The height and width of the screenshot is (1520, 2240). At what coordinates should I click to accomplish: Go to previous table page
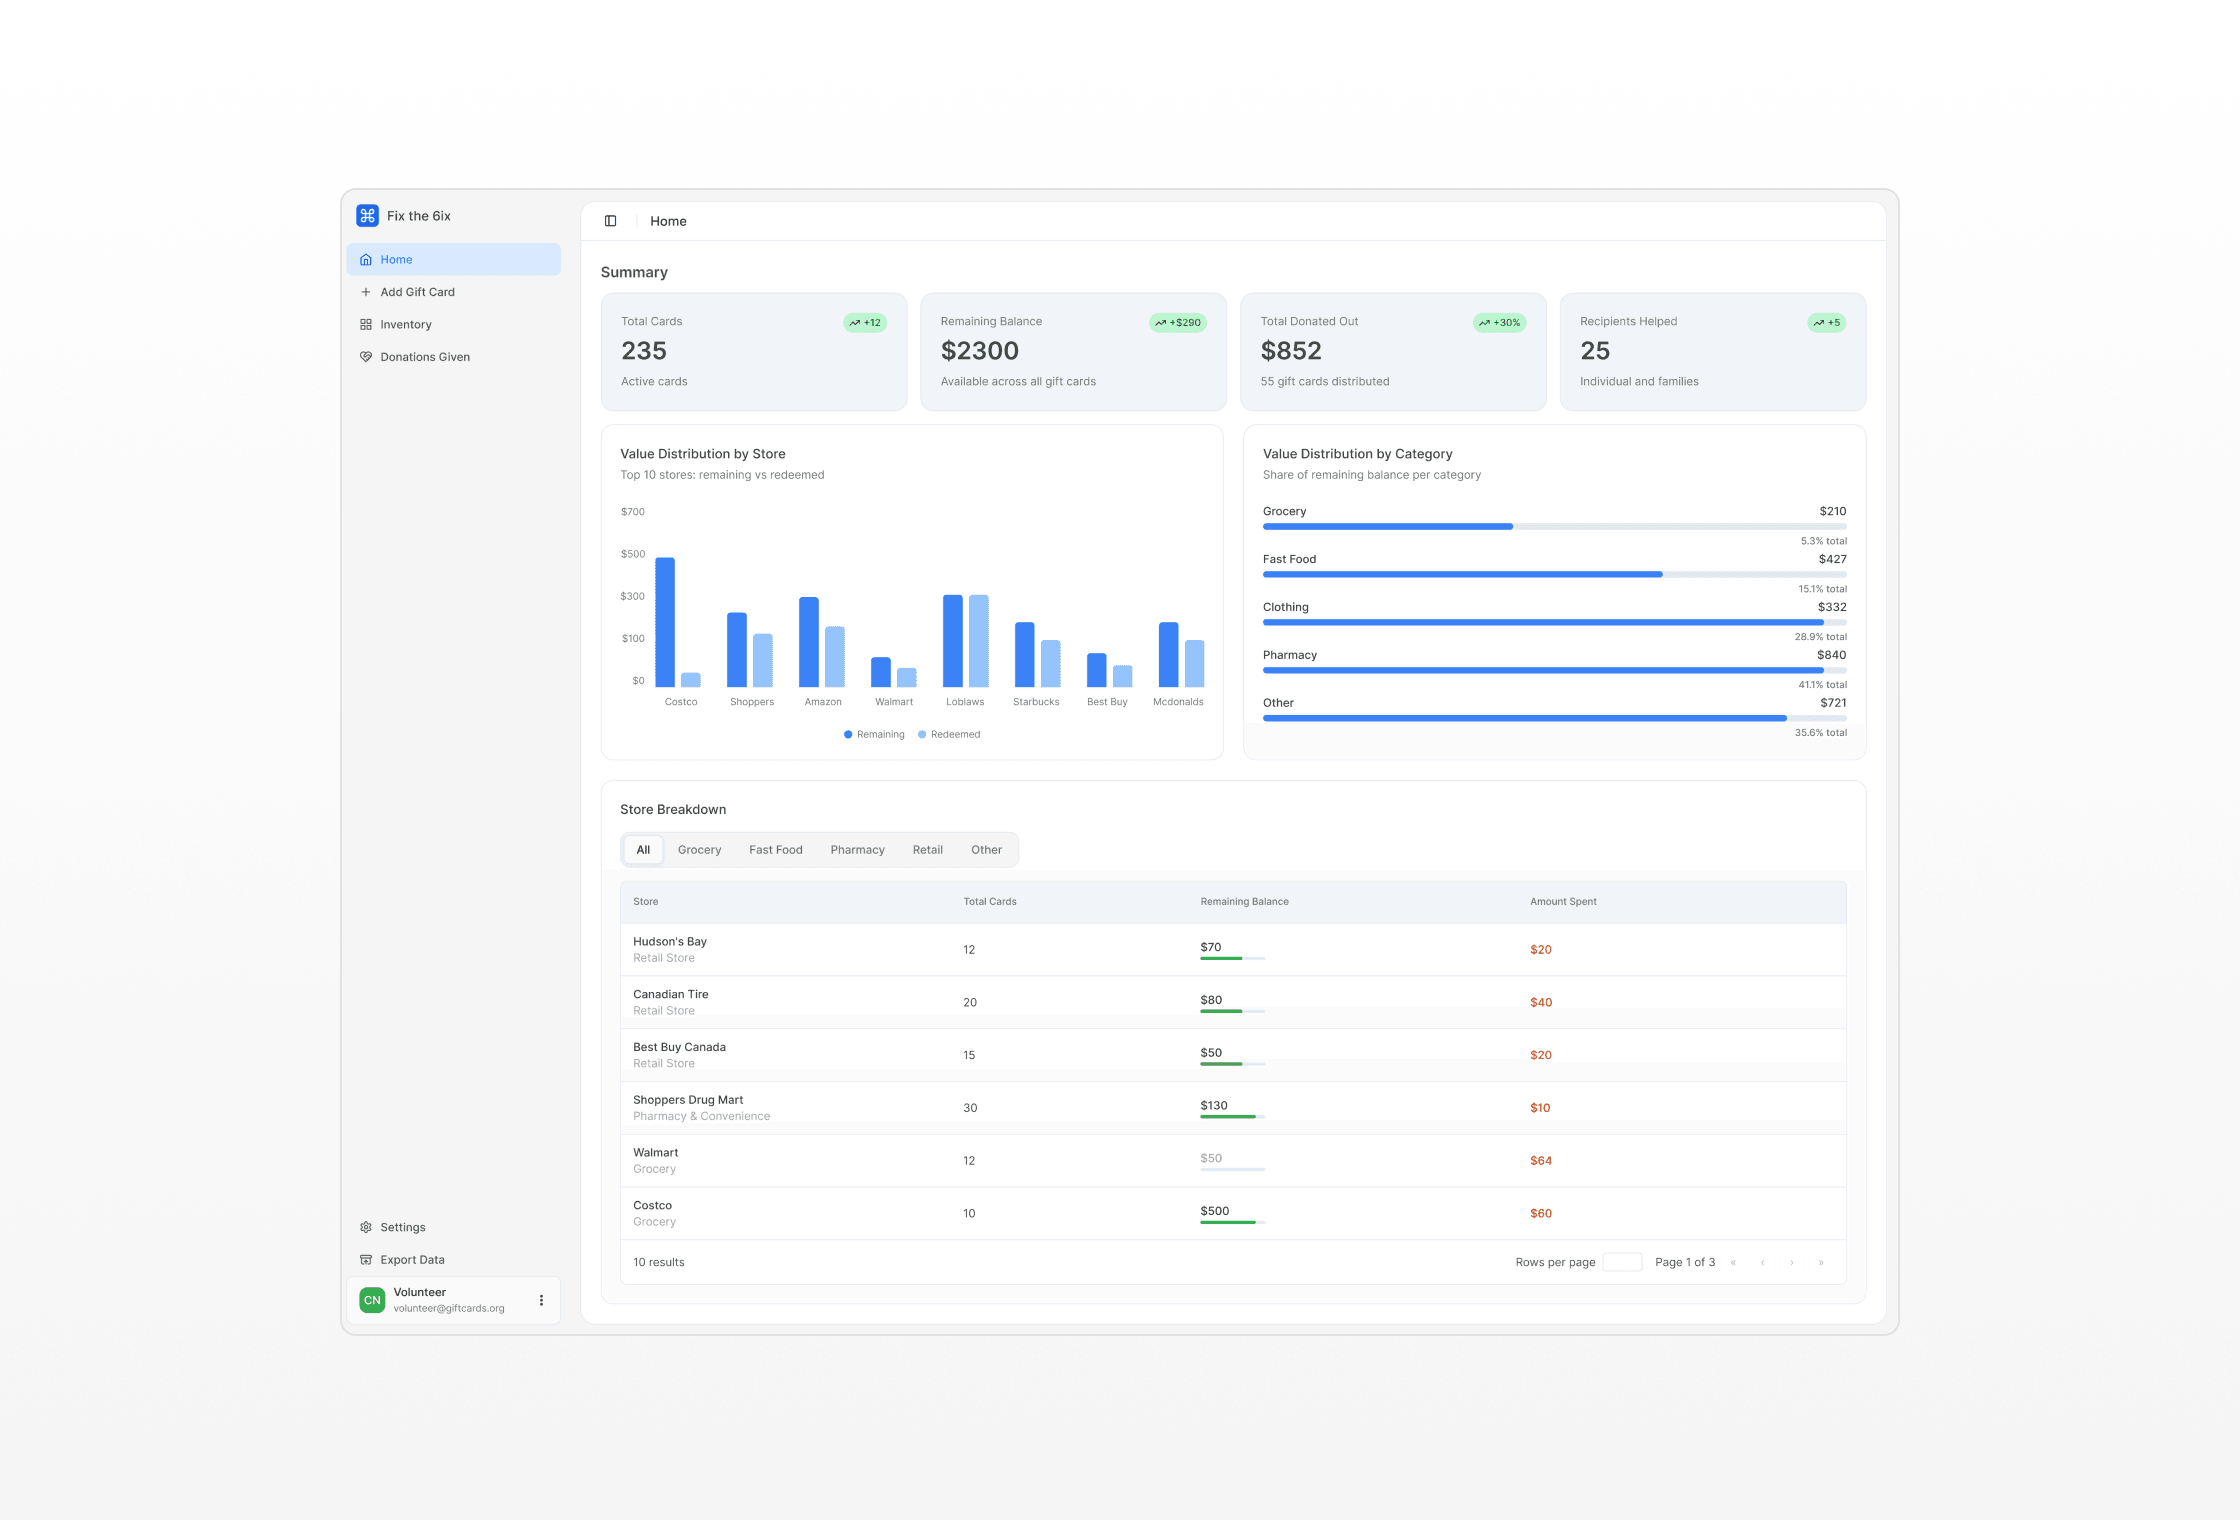click(x=1762, y=1262)
